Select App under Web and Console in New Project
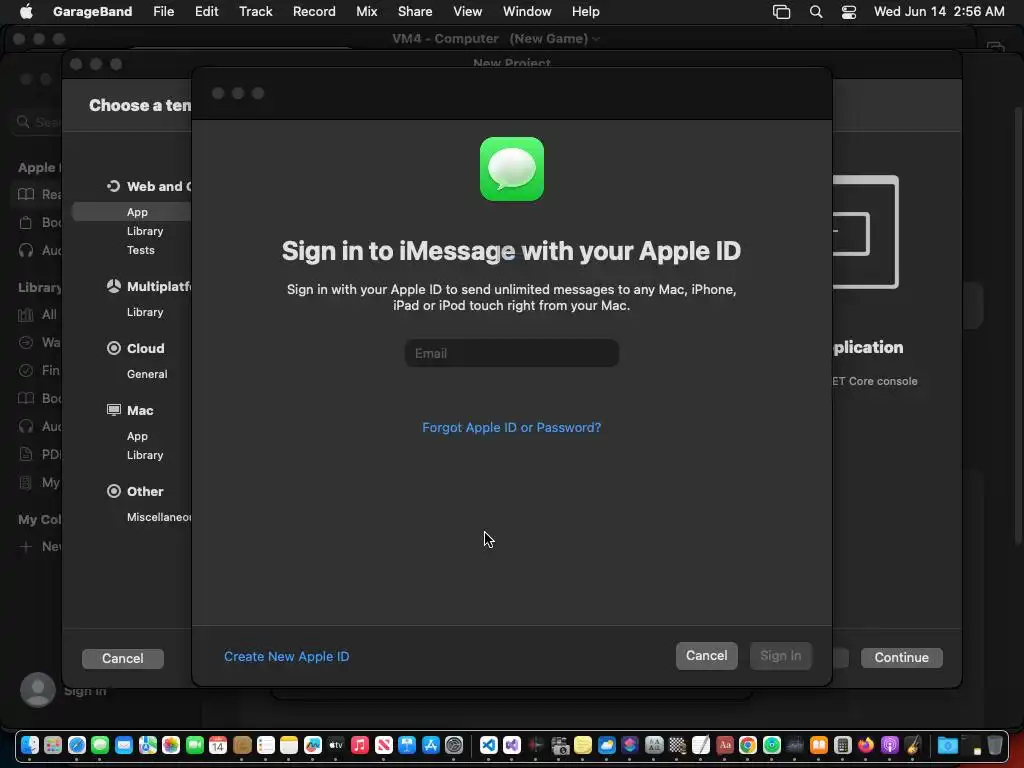The image size is (1024, 768). [x=137, y=212]
